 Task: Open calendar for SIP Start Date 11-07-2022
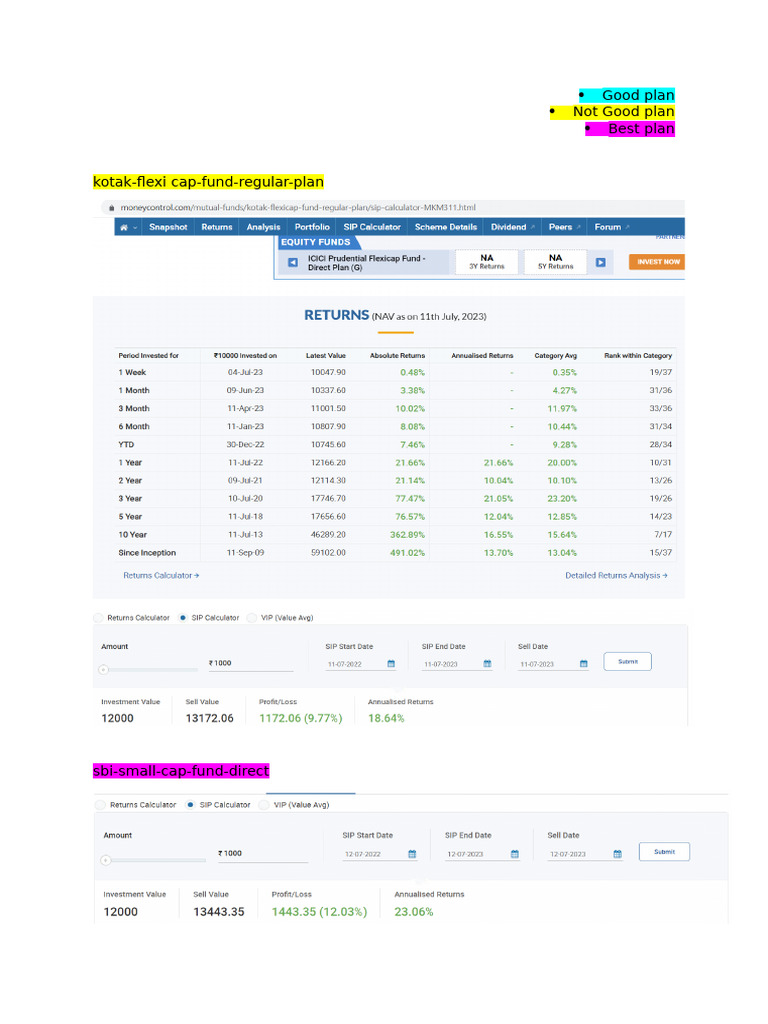[391, 664]
